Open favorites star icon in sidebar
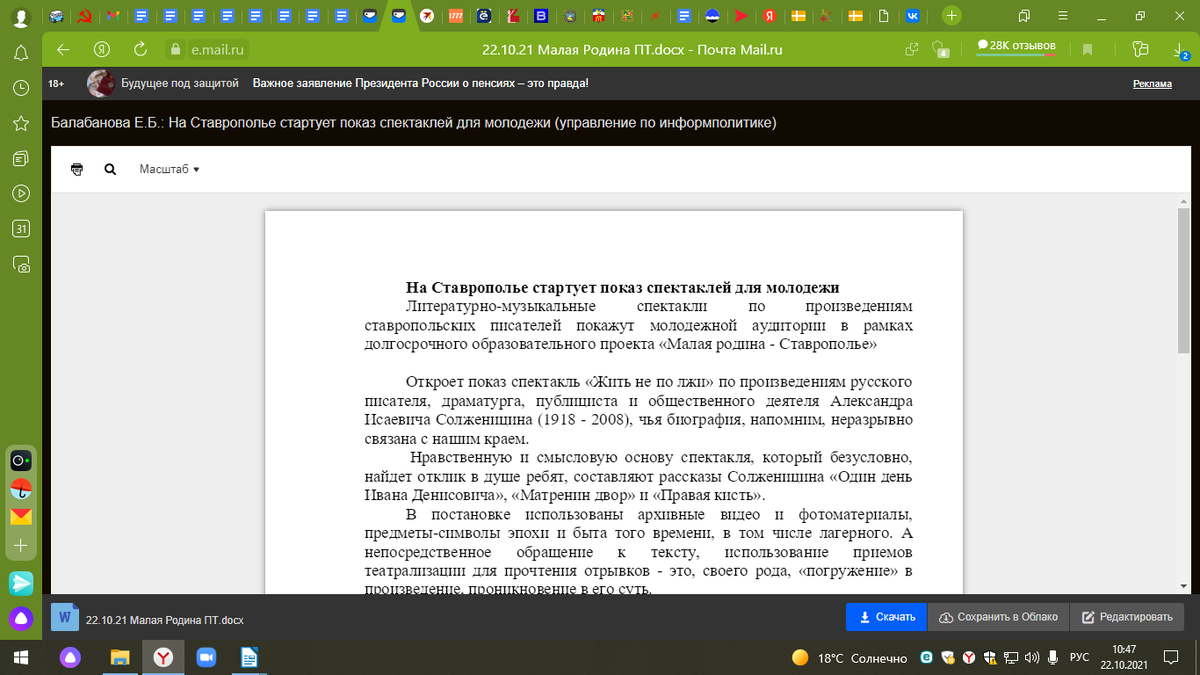The height and width of the screenshot is (675, 1200). coord(20,123)
